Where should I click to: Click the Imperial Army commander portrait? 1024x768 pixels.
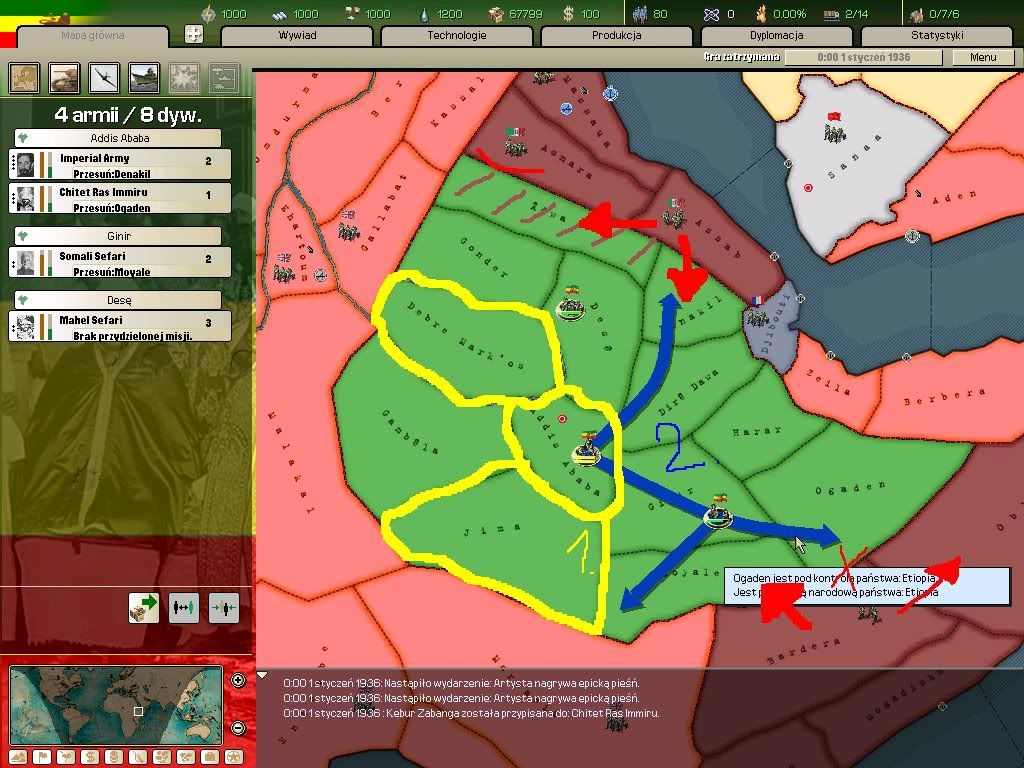coord(25,165)
